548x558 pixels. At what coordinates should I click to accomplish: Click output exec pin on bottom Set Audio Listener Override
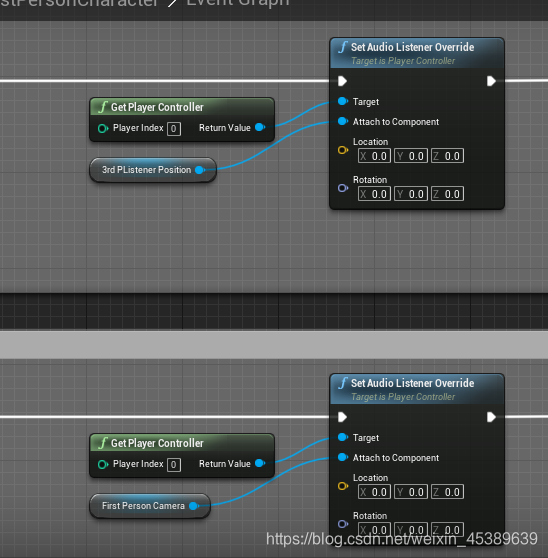(x=491, y=417)
